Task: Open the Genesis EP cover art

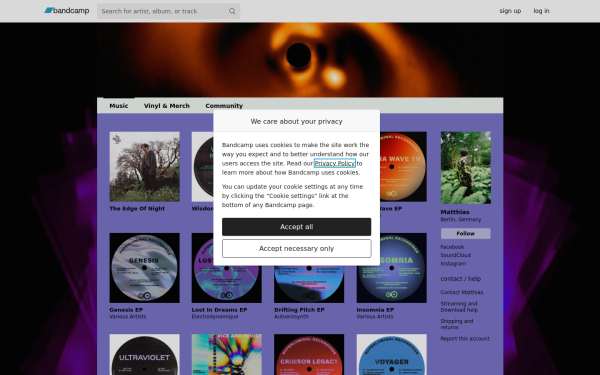Action: pyautogui.click(x=144, y=268)
